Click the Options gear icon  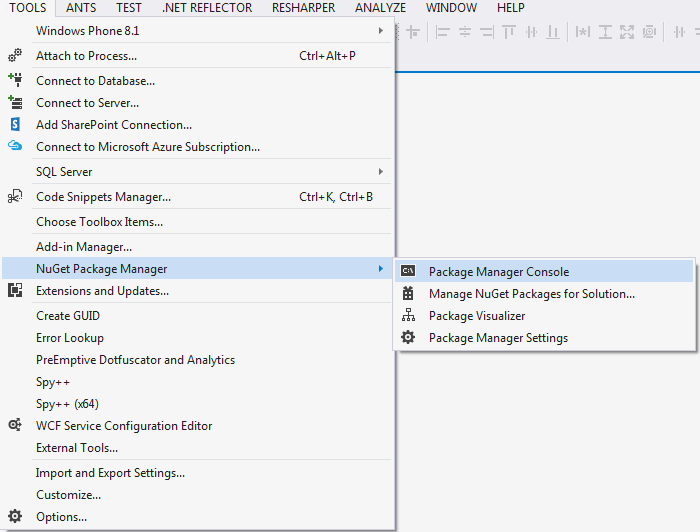click(x=15, y=516)
